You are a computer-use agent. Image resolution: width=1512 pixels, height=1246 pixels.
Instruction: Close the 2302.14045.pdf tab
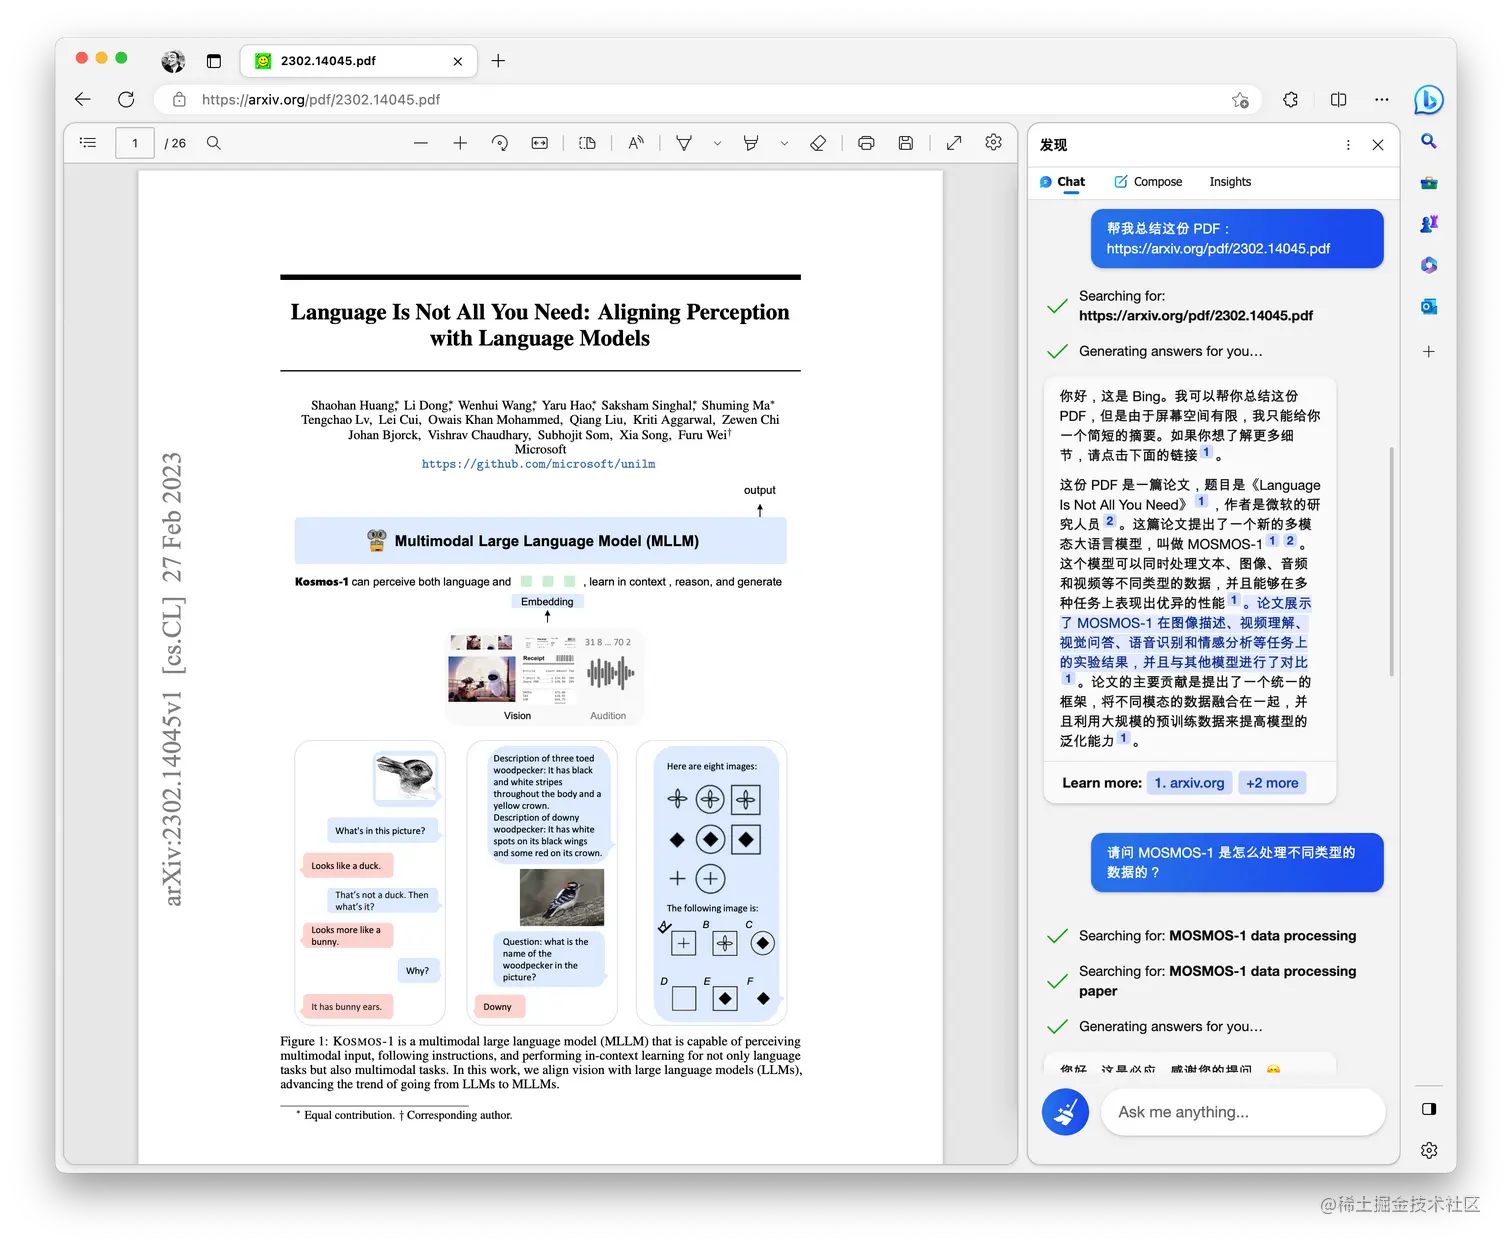click(x=458, y=61)
